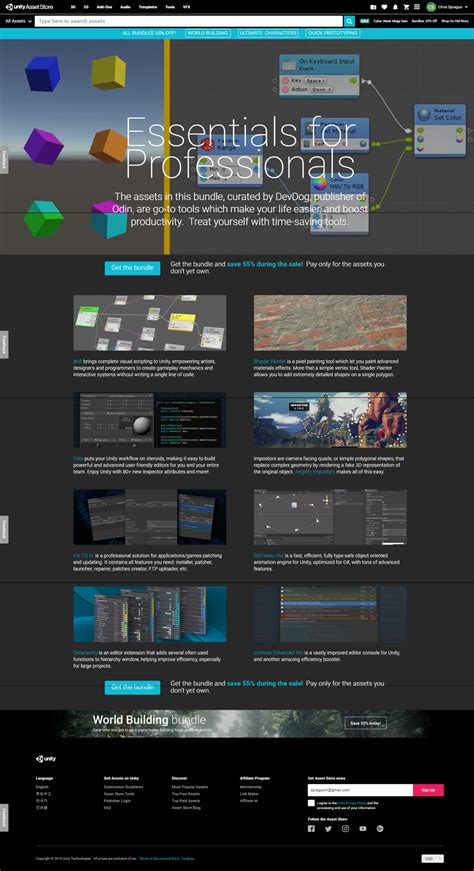Click the green CS user avatar

[431, 7]
